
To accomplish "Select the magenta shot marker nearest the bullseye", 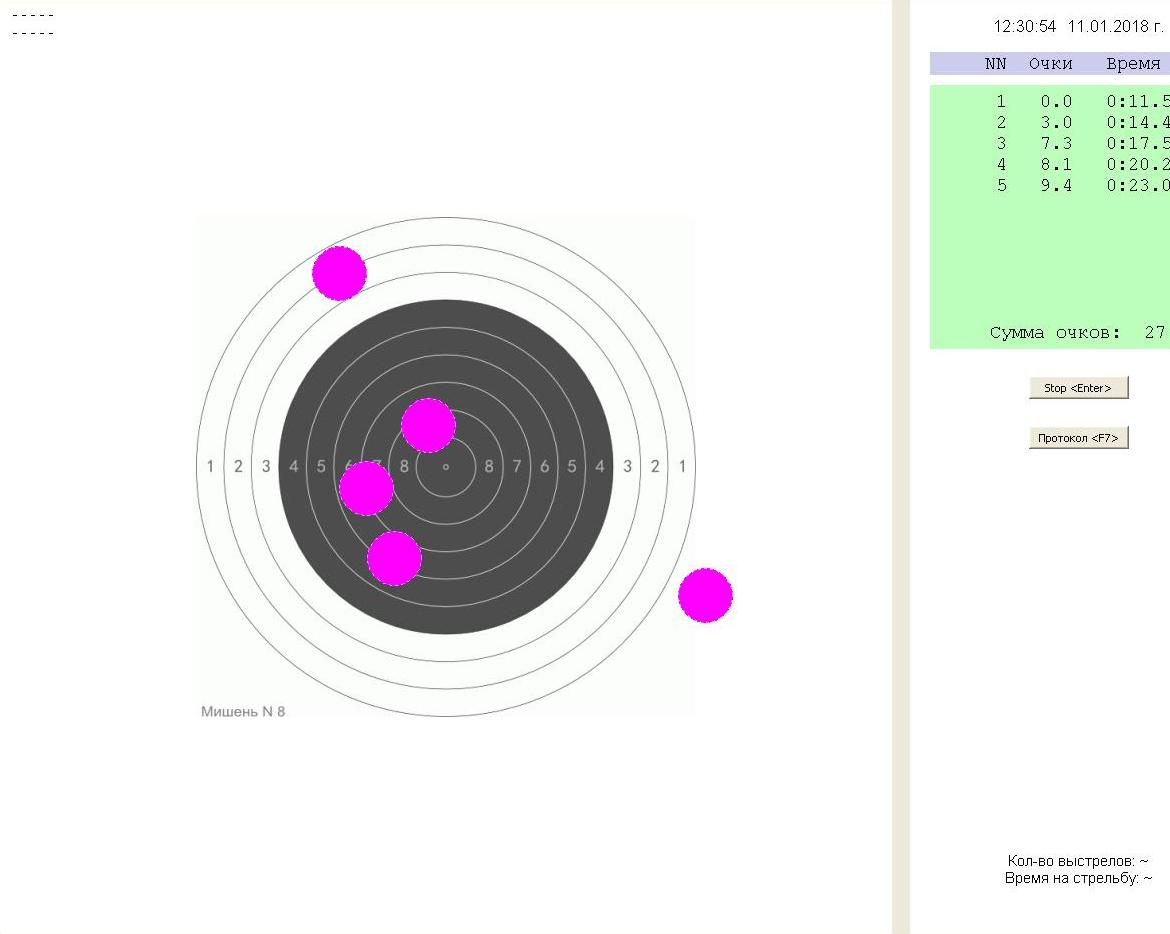I will (x=428, y=425).
